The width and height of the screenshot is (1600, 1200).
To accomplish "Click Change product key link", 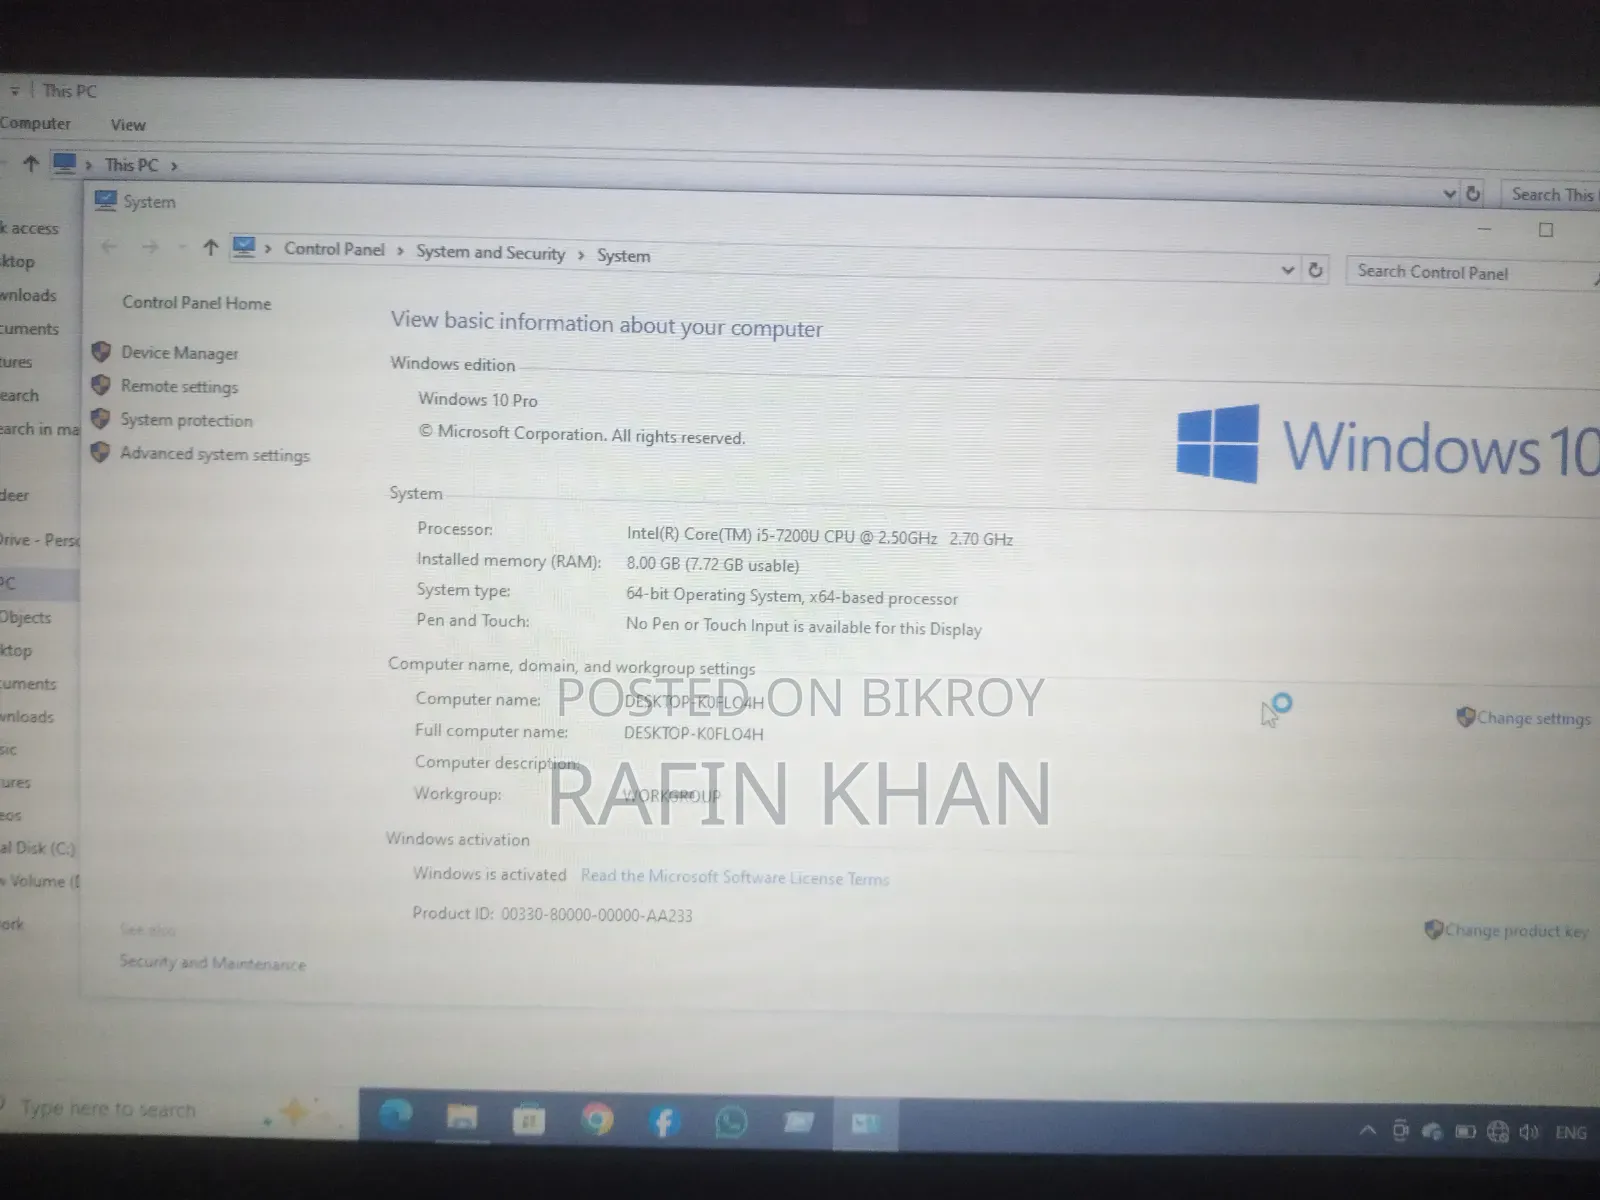I will 1516,931.
